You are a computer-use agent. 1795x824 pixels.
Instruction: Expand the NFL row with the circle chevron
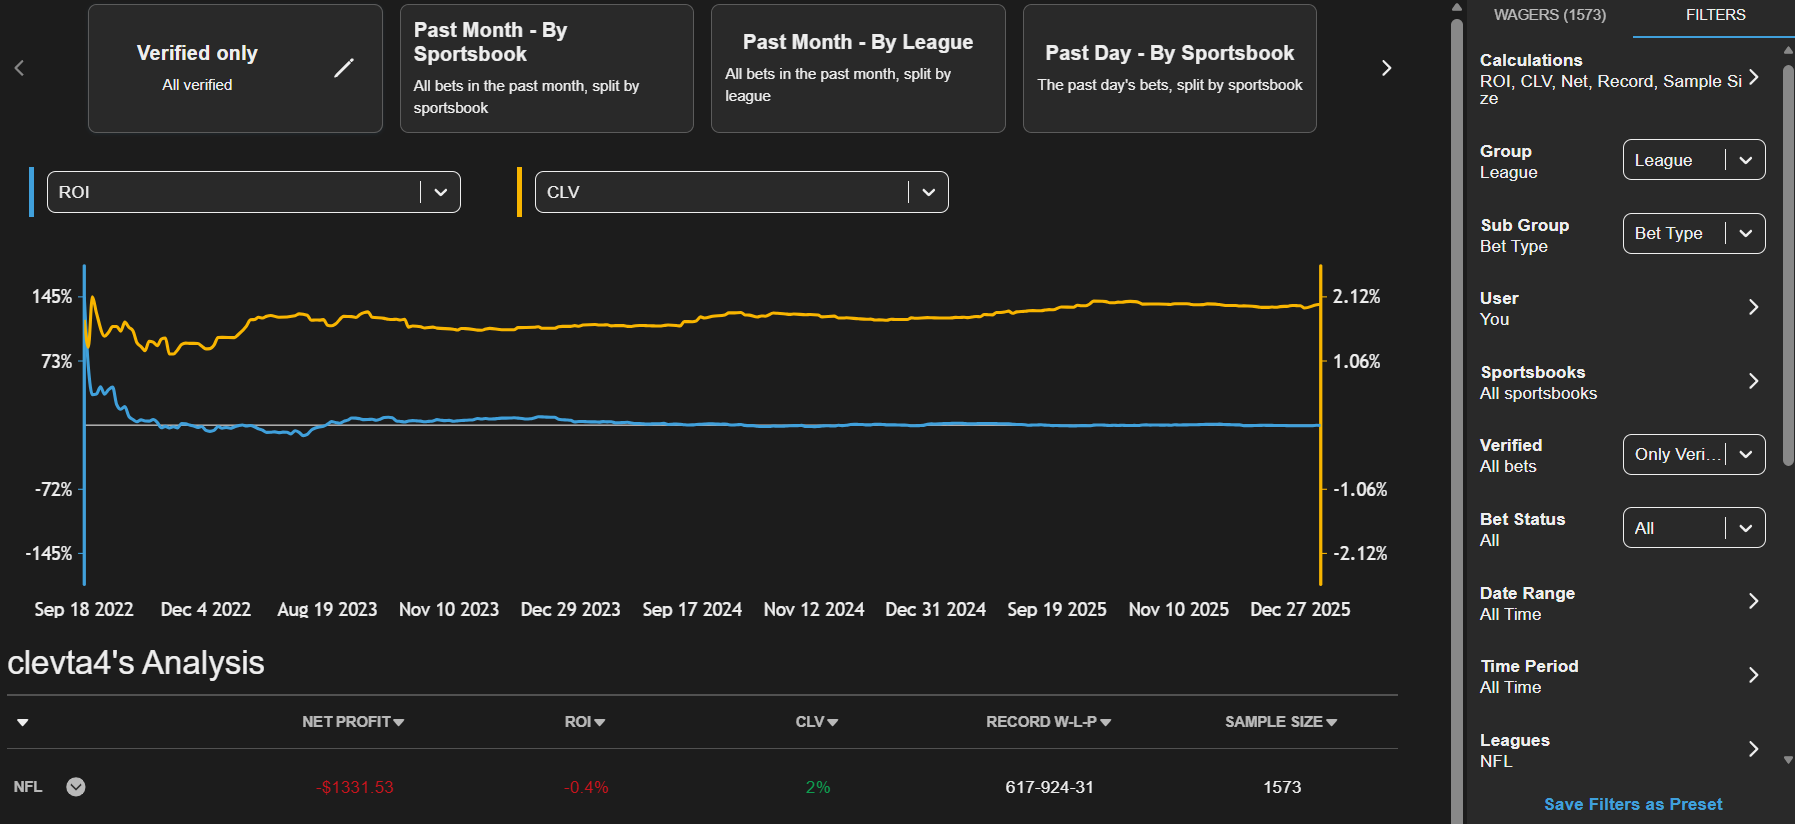76,787
